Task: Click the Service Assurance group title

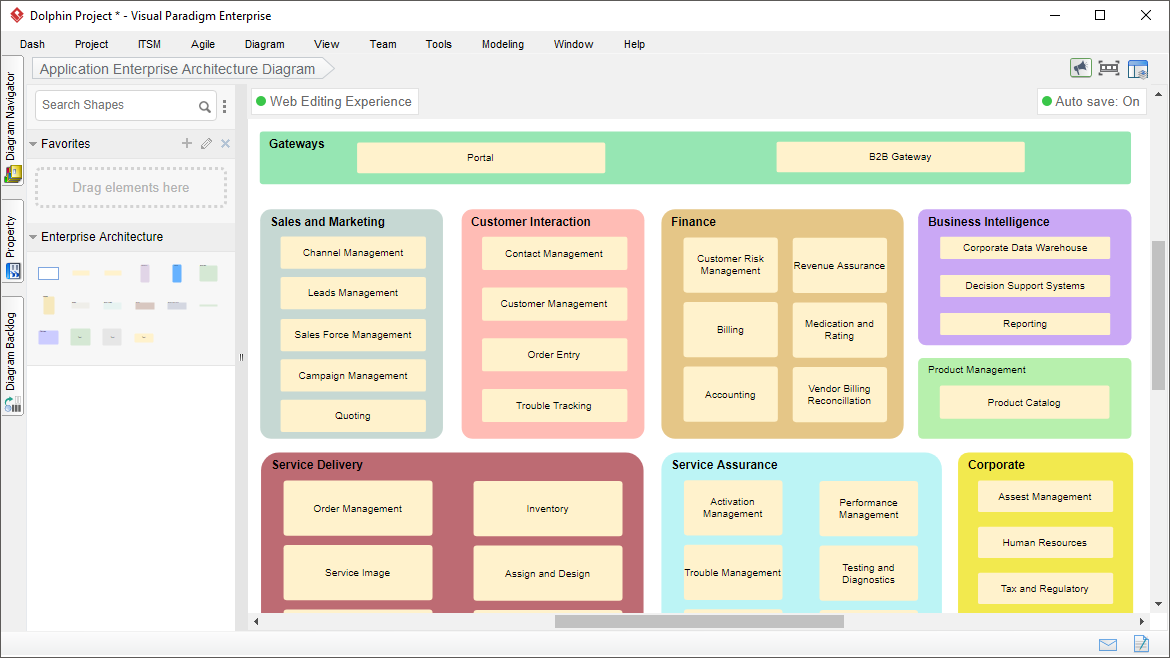Action: coord(725,465)
